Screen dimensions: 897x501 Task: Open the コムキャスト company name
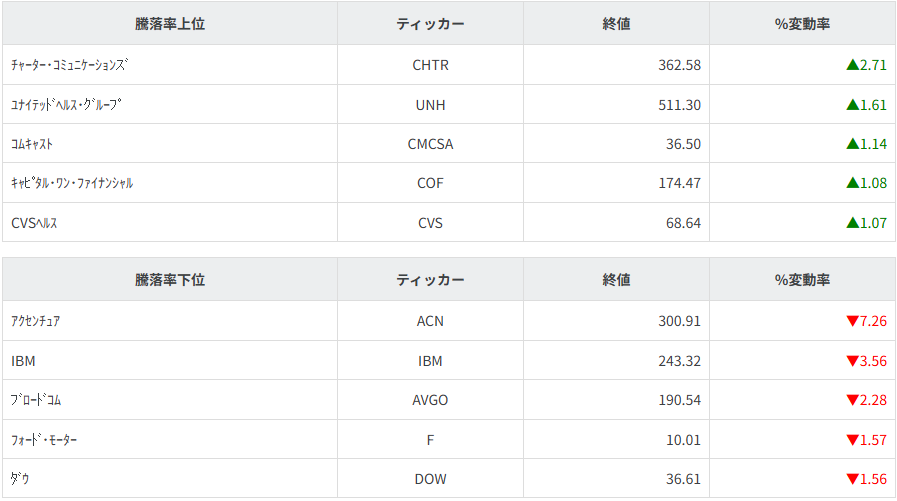coord(32,144)
